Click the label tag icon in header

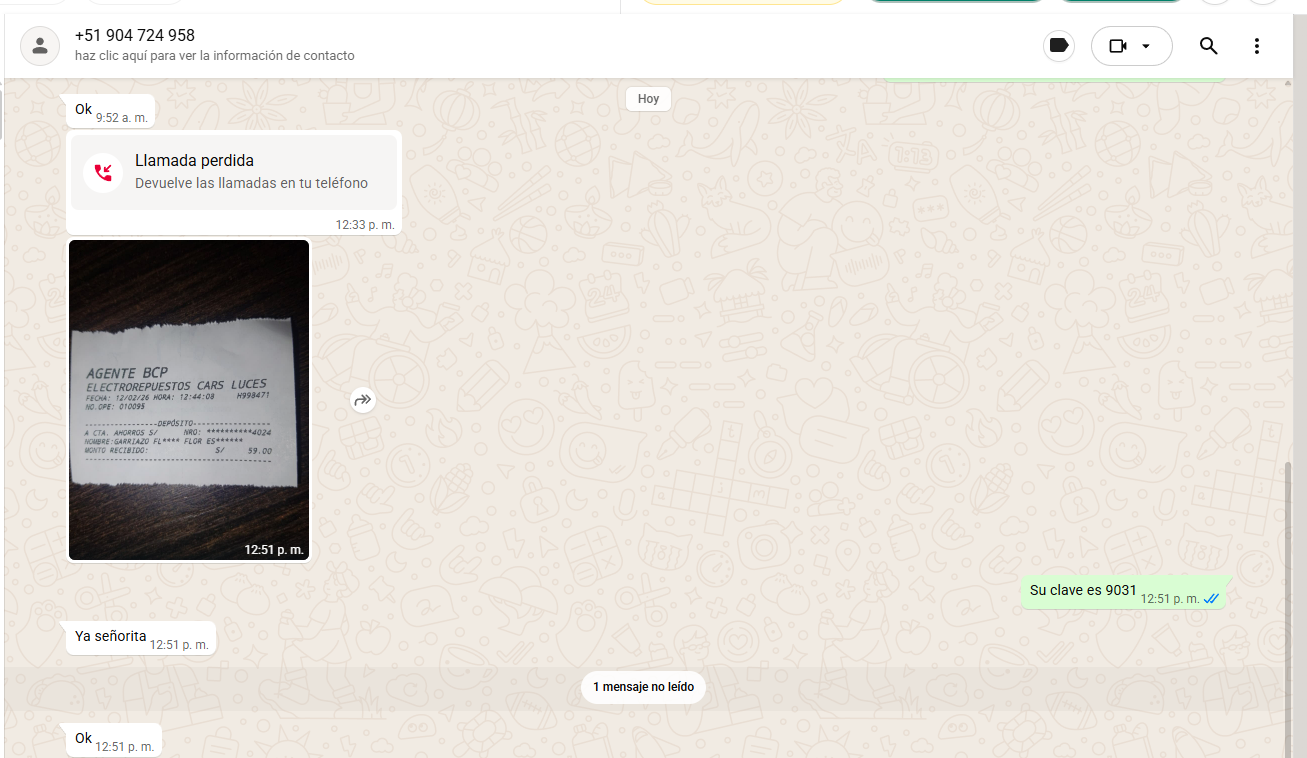pyautogui.click(x=1058, y=46)
